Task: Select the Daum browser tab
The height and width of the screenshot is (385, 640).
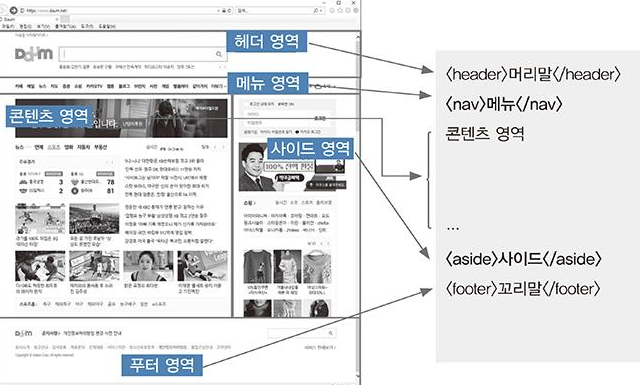Action: click(x=29, y=19)
